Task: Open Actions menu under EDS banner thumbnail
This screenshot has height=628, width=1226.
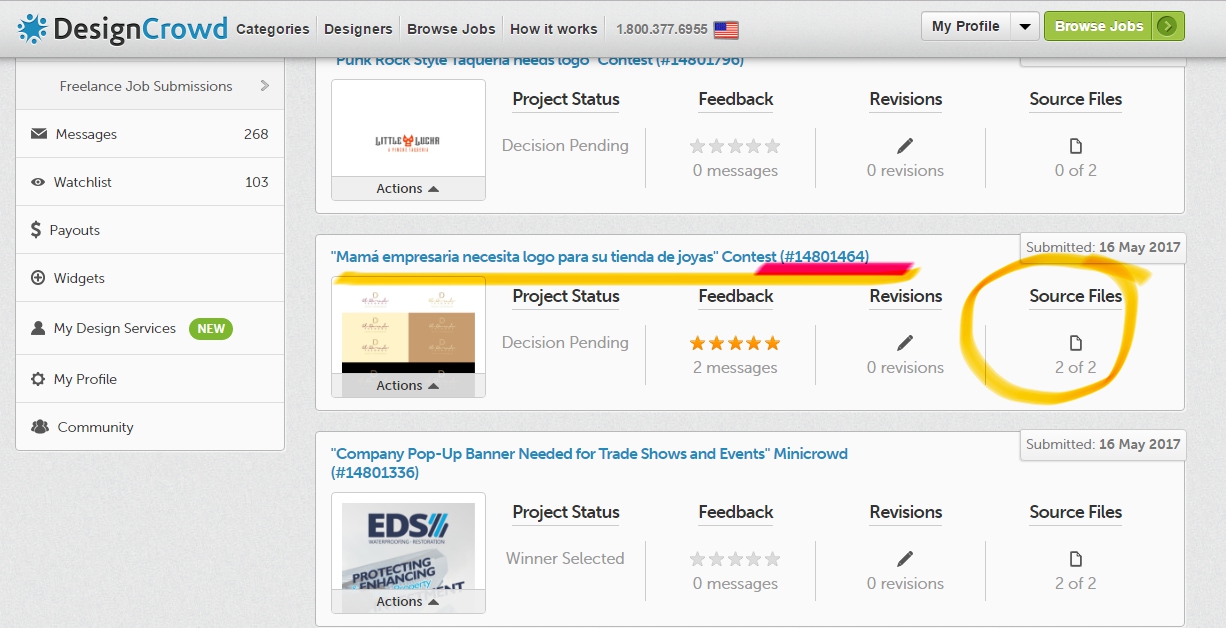Action: tap(408, 601)
